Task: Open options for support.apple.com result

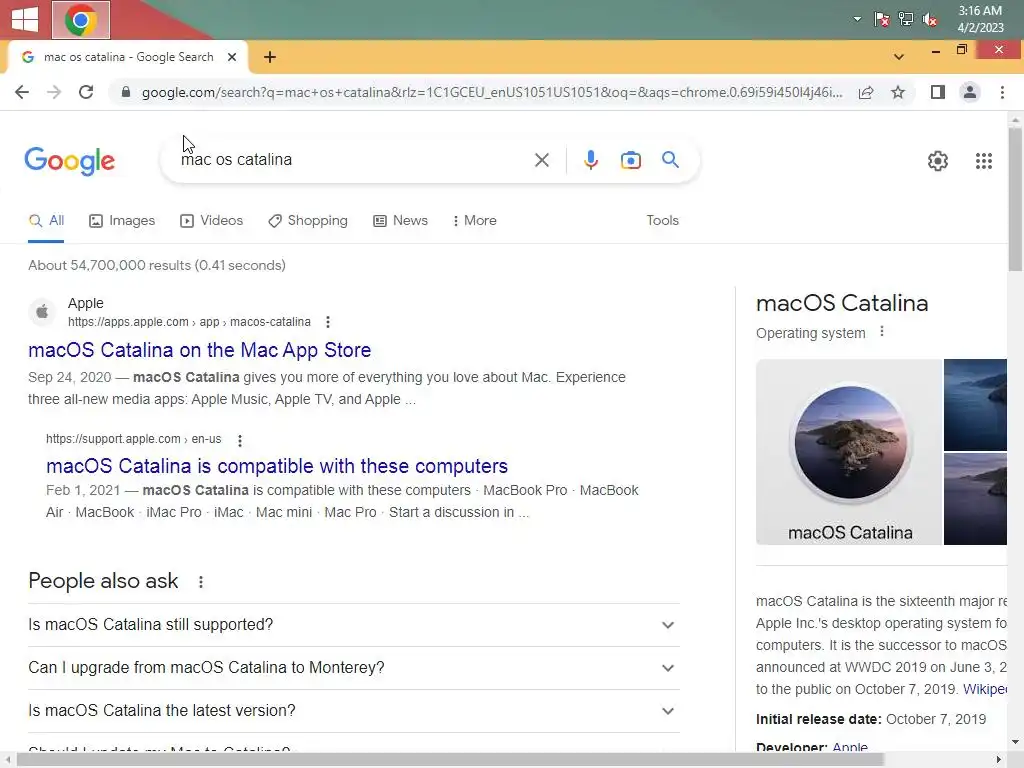Action: [240, 441]
